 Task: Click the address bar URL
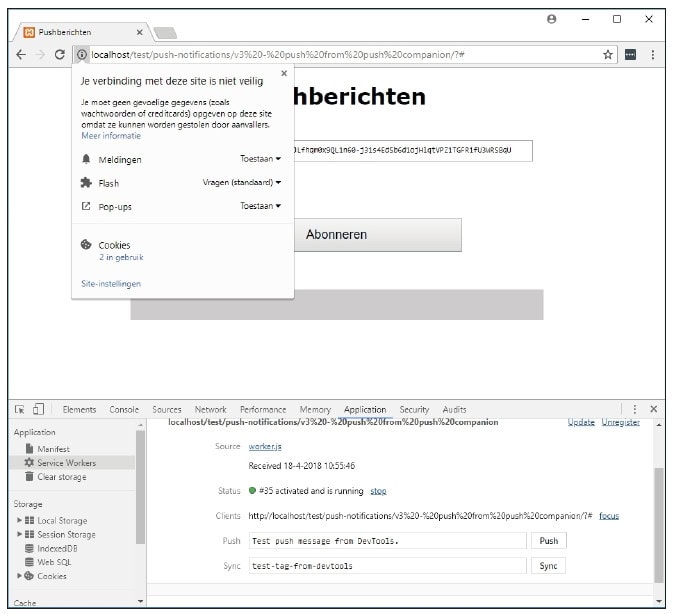coord(278,54)
